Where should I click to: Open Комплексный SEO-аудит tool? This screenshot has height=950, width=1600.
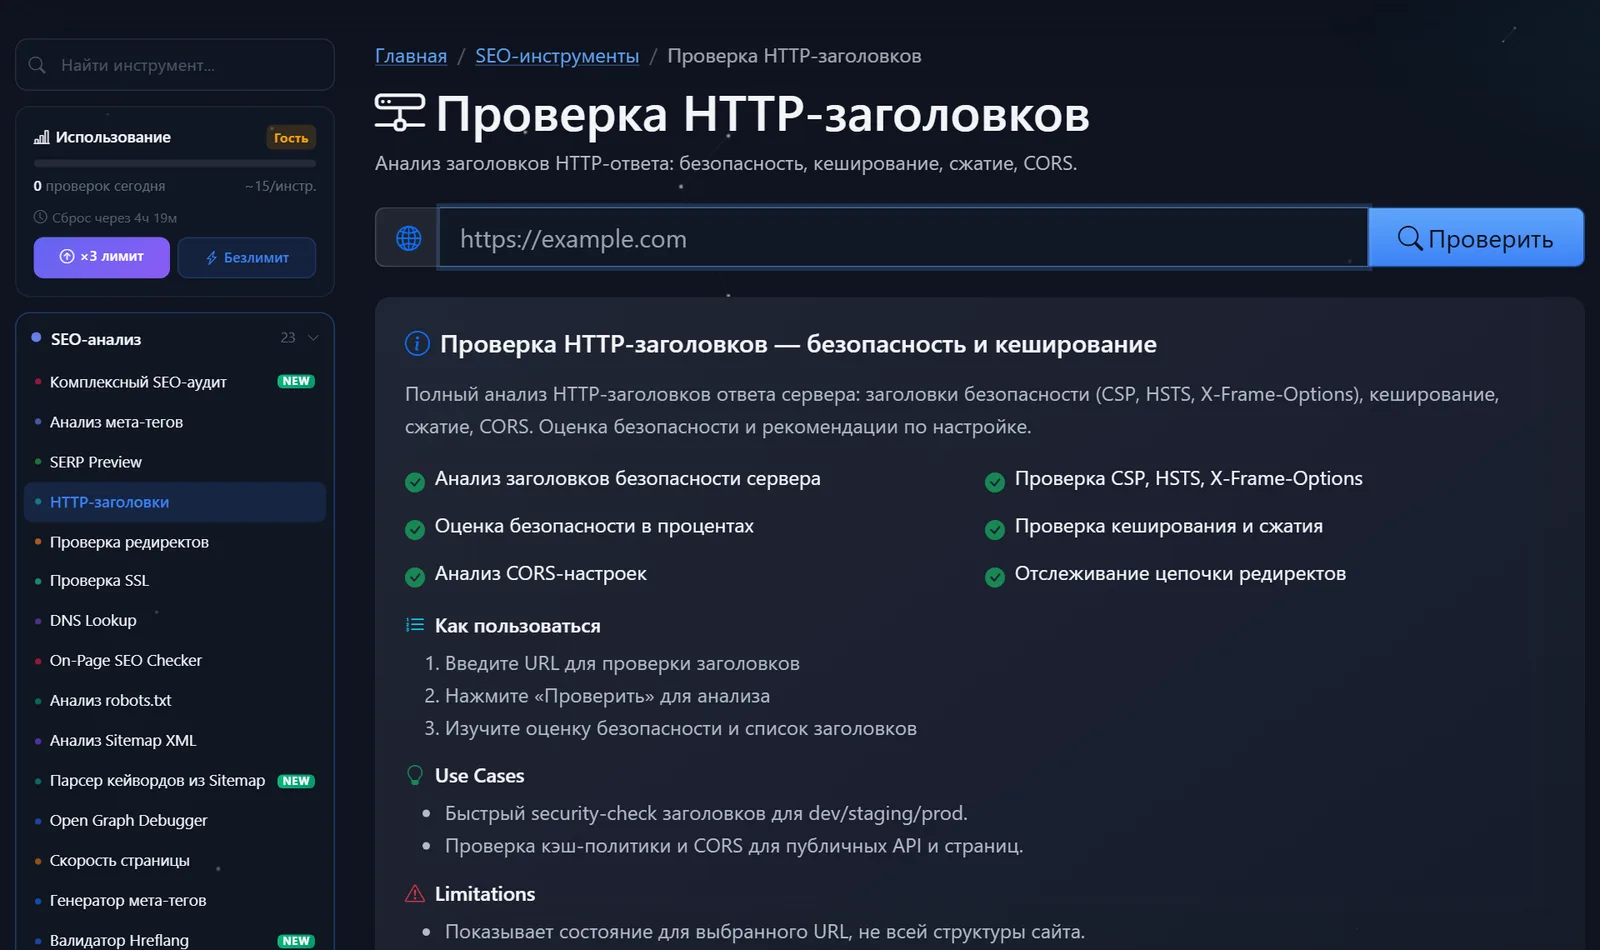point(175,382)
